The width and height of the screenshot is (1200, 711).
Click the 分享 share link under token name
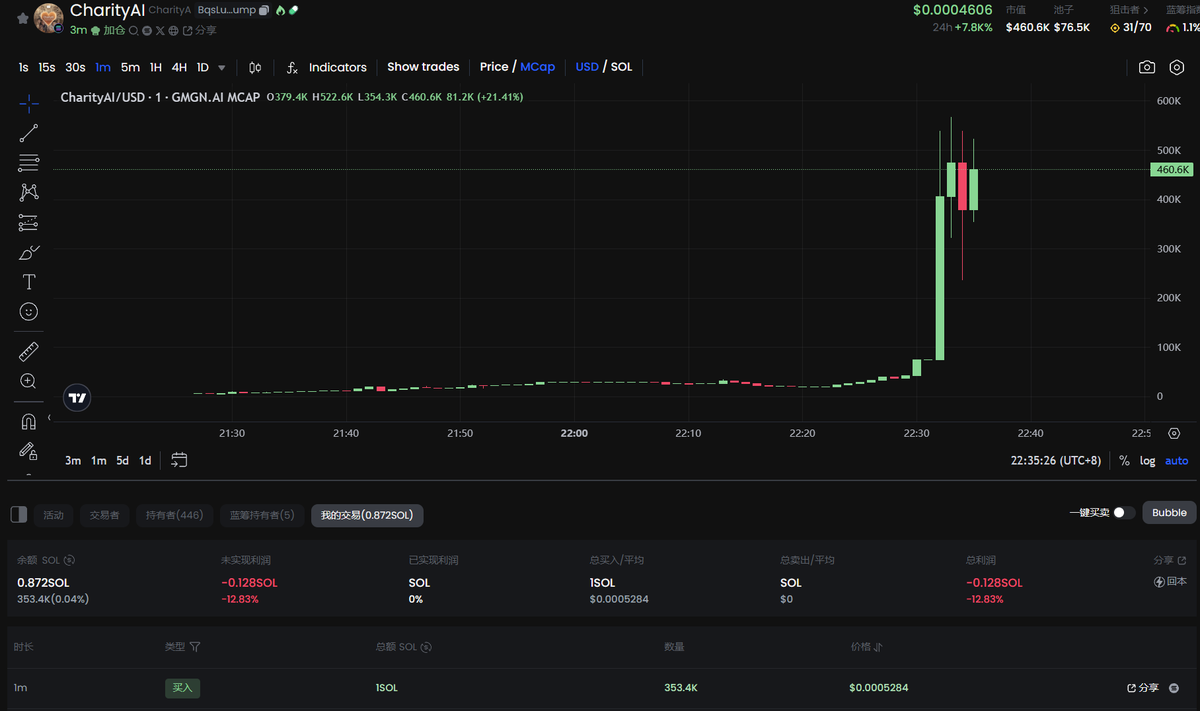[200, 31]
